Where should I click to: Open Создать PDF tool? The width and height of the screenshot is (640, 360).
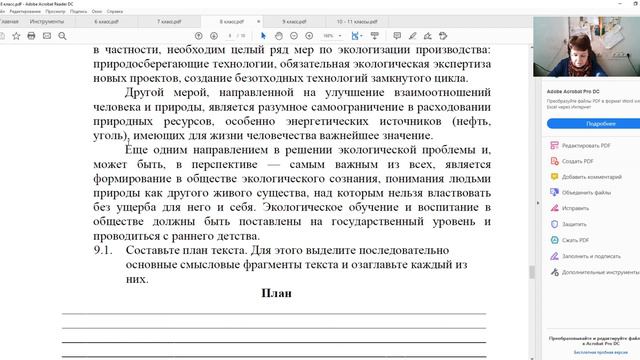click(x=572, y=161)
